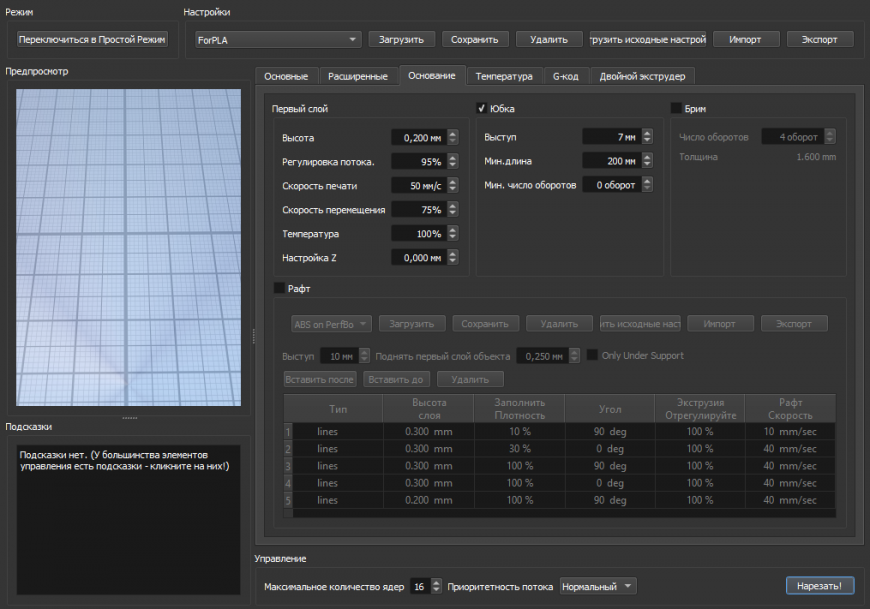
Task: Enable the Брим checkbox
Action: tap(676, 108)
